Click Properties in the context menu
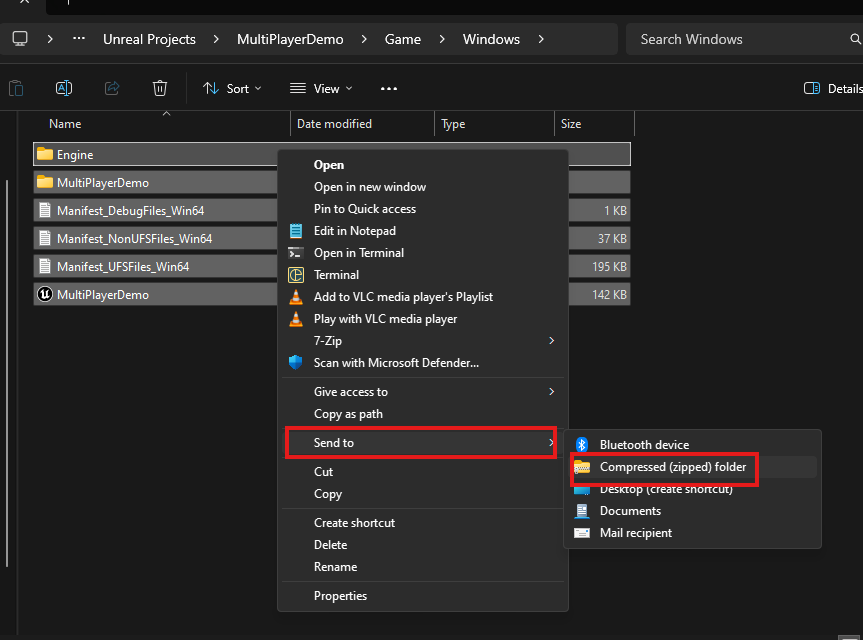The image size is (863, 640). (340, 596)
